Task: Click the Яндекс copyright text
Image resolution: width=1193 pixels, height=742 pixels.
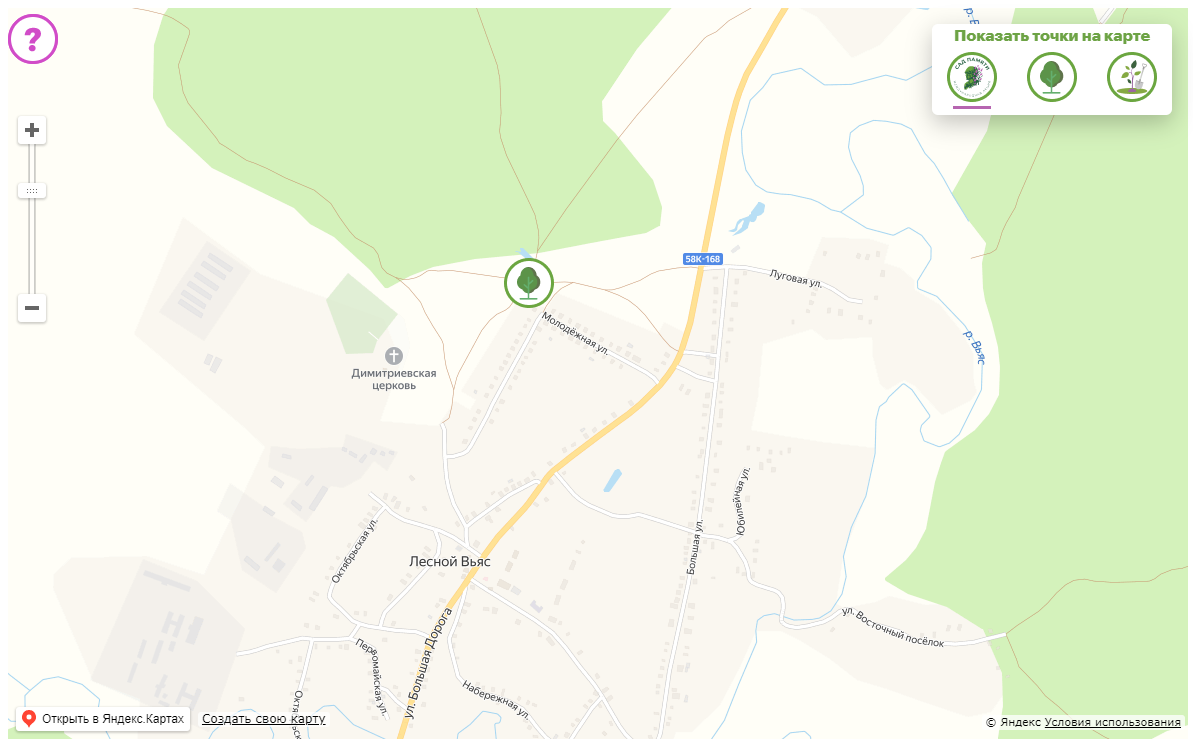Action: (x=1013, y=722)
